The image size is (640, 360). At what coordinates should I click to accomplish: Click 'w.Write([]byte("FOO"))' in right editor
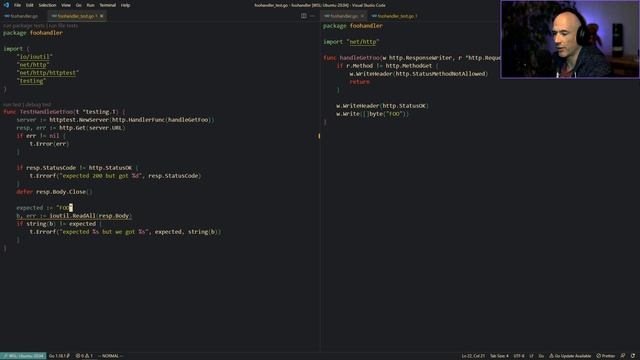(x=373, y=114)
